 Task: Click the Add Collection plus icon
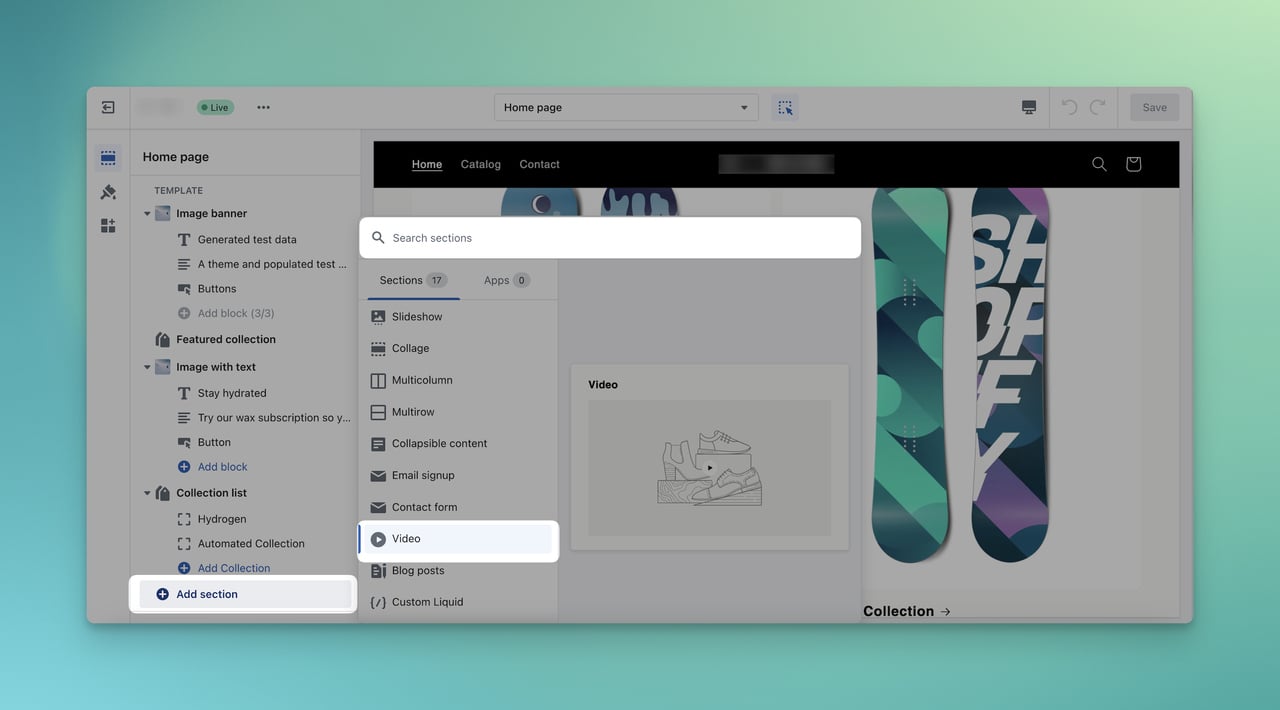(x=184, y=568)
